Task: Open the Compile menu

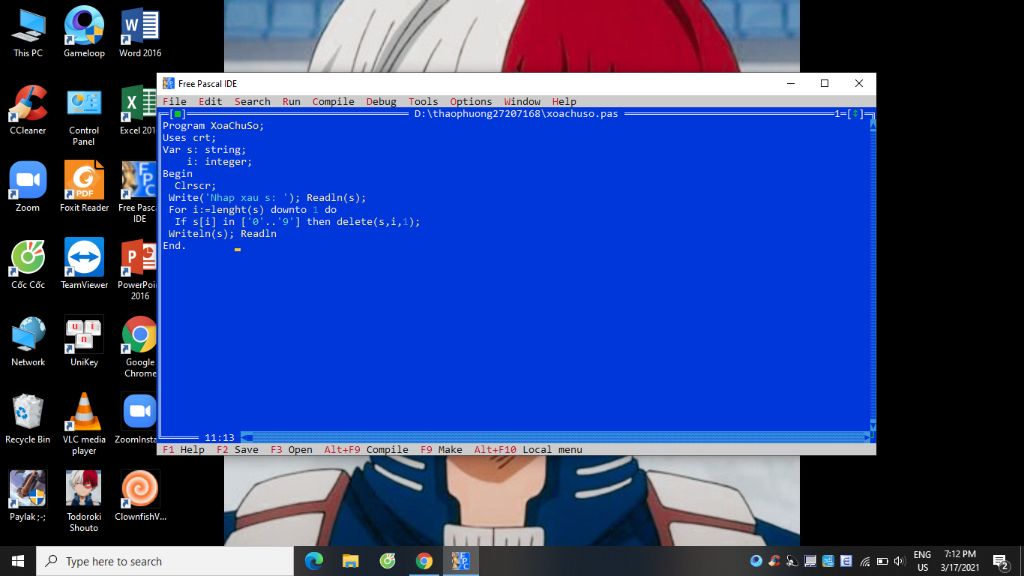Action: pyautogui.click(x=333, y=101)
